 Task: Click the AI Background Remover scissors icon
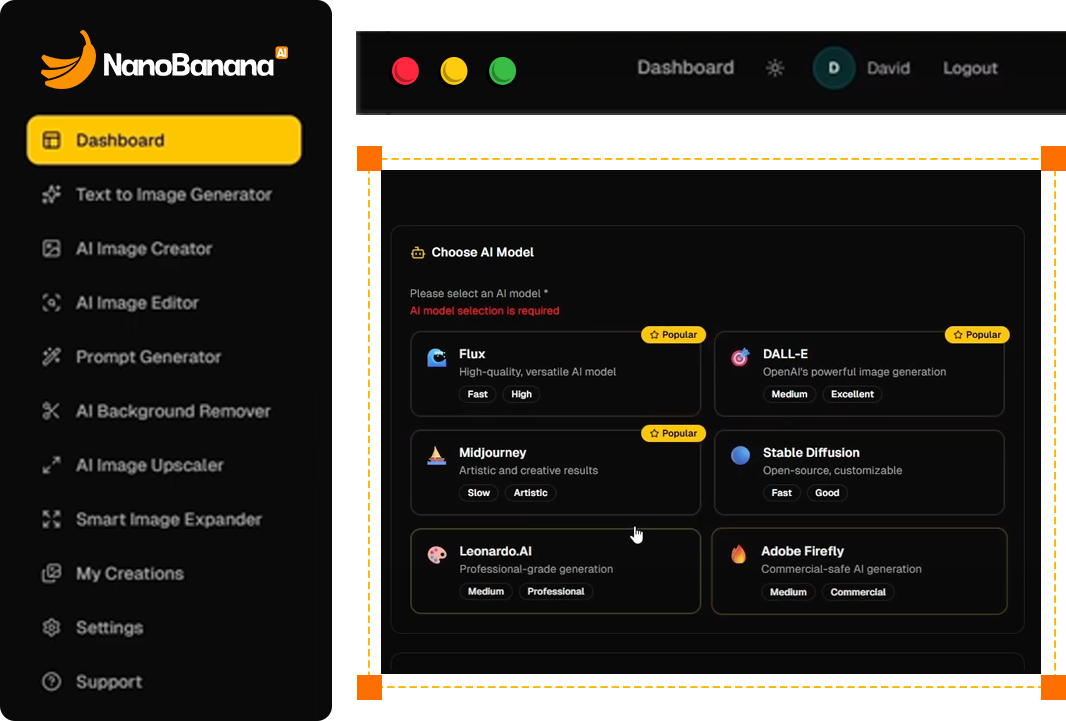[52, 411]
